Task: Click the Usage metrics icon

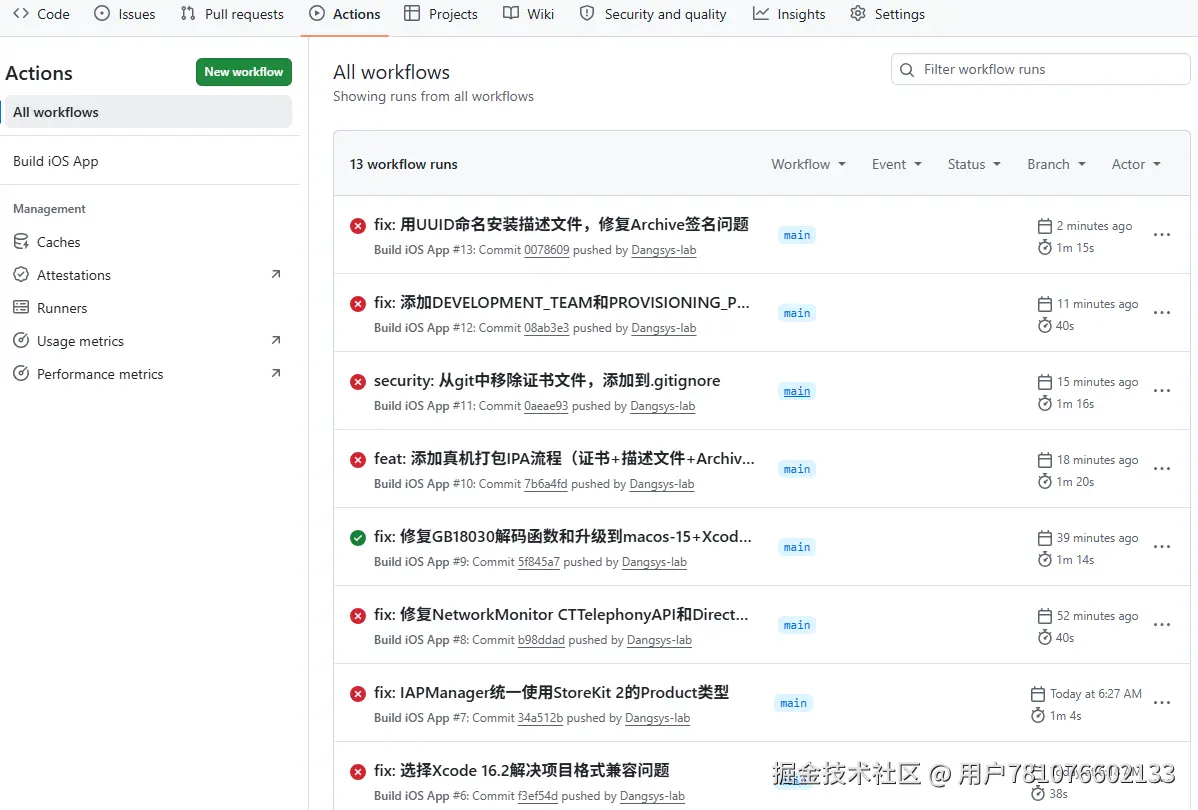Action: tap(21, 340)
